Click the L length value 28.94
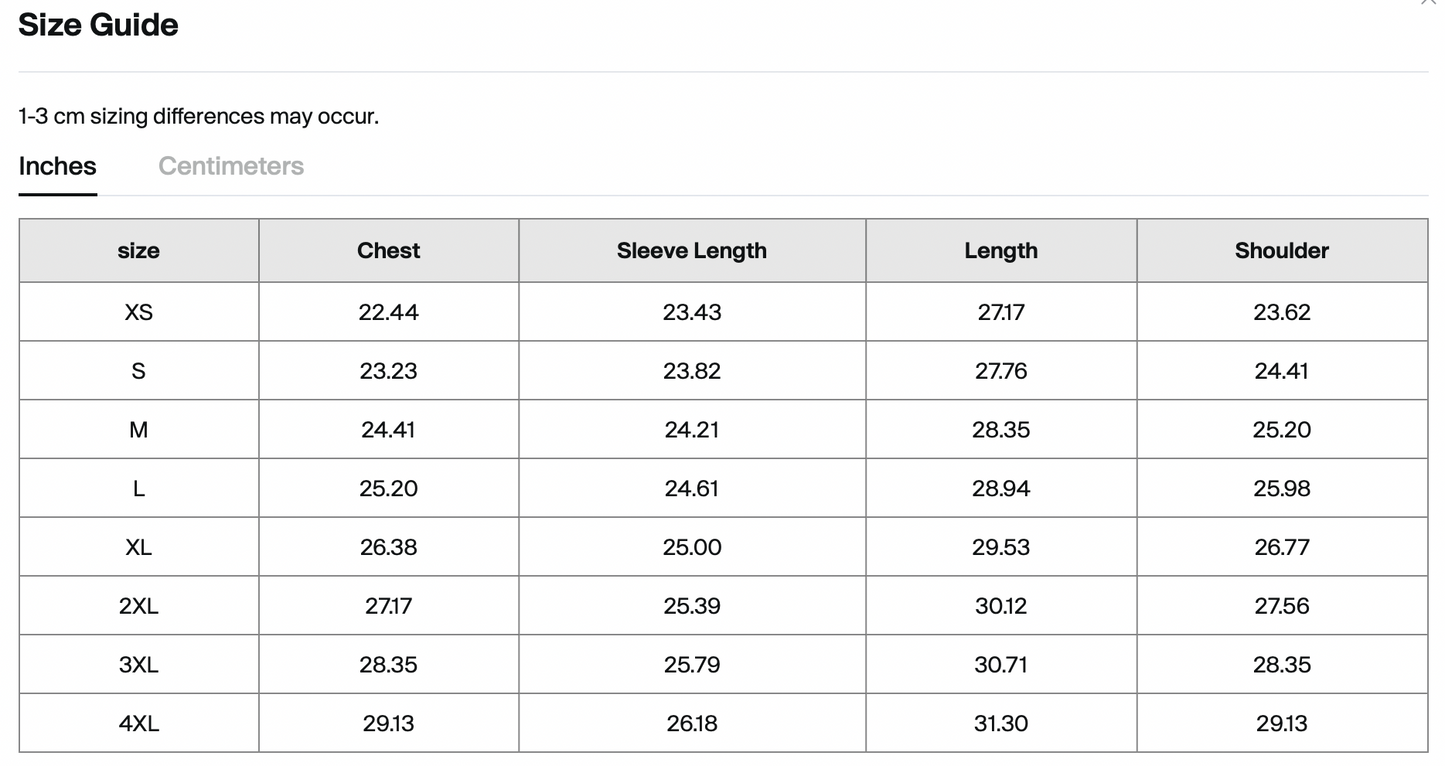The image size is (1445, 766). (1001, 489)
